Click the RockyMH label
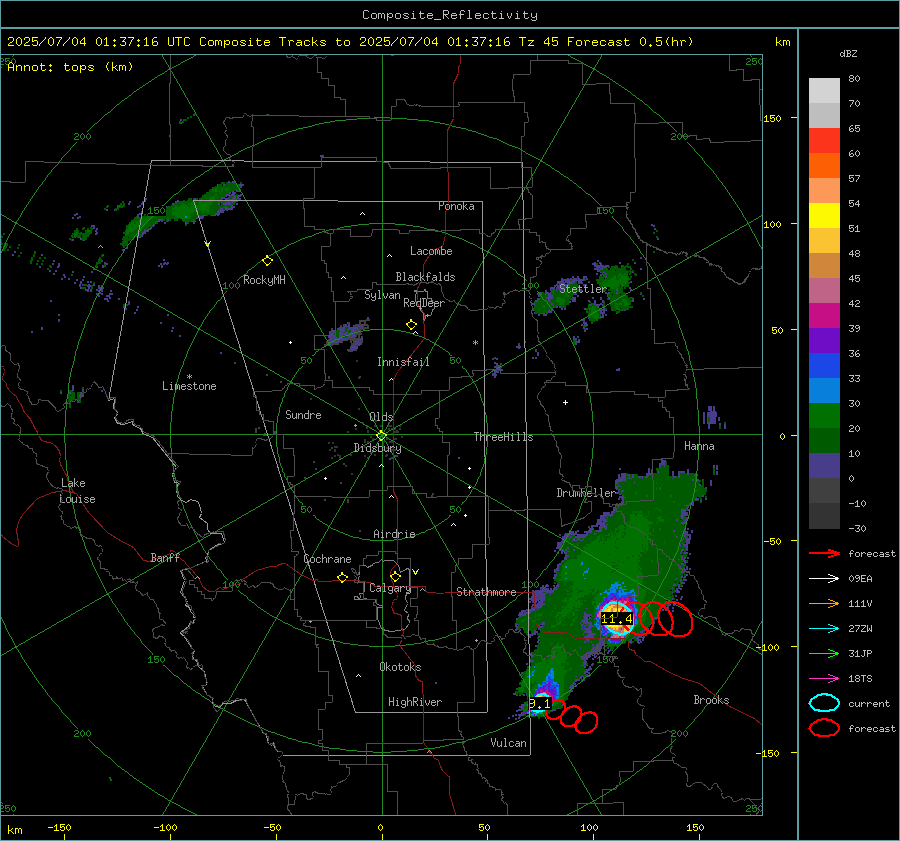The width and height of the screenshot is (900, 841). coord(264,280)
